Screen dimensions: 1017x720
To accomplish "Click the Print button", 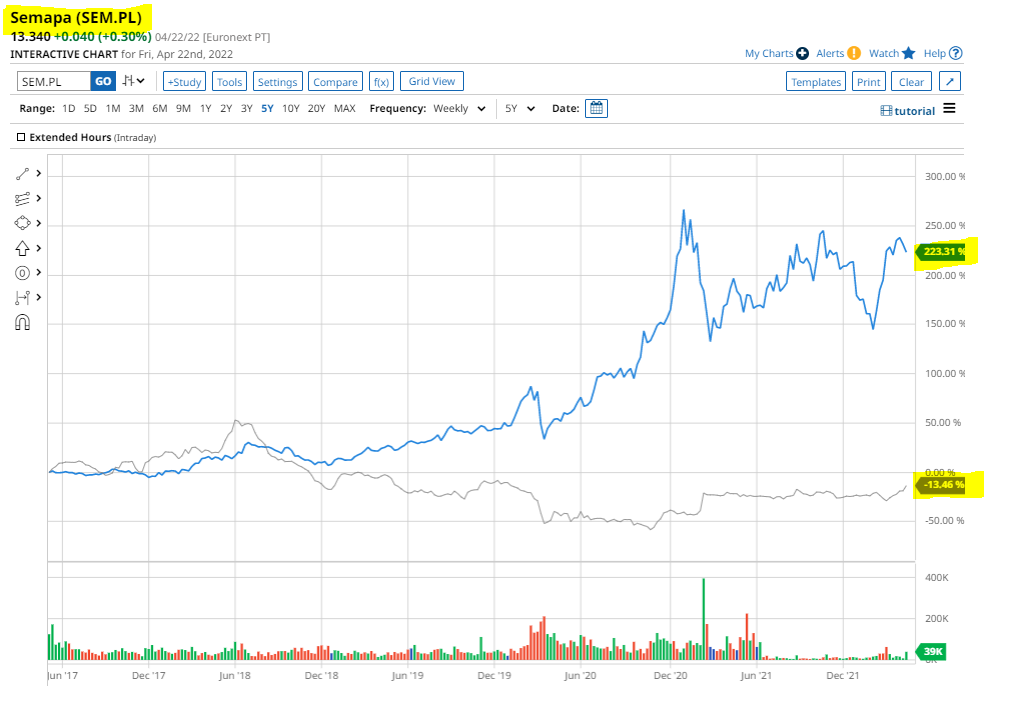I will (x=868, y=82).
